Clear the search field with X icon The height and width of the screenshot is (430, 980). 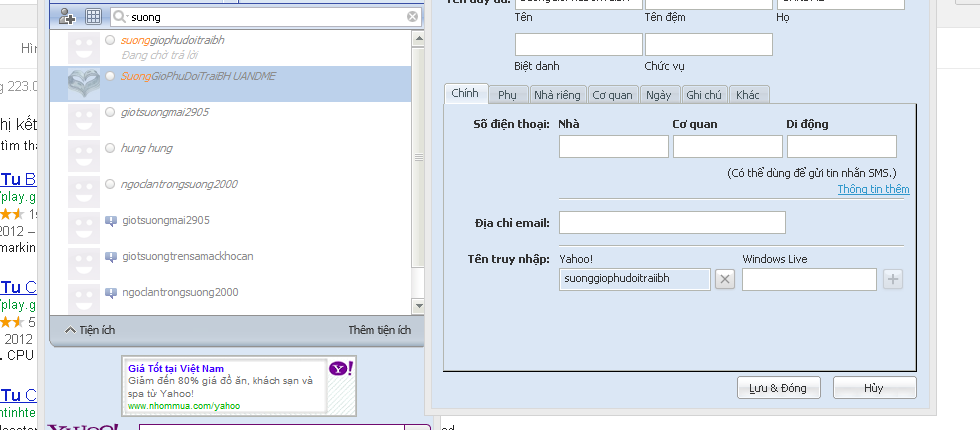412,17
